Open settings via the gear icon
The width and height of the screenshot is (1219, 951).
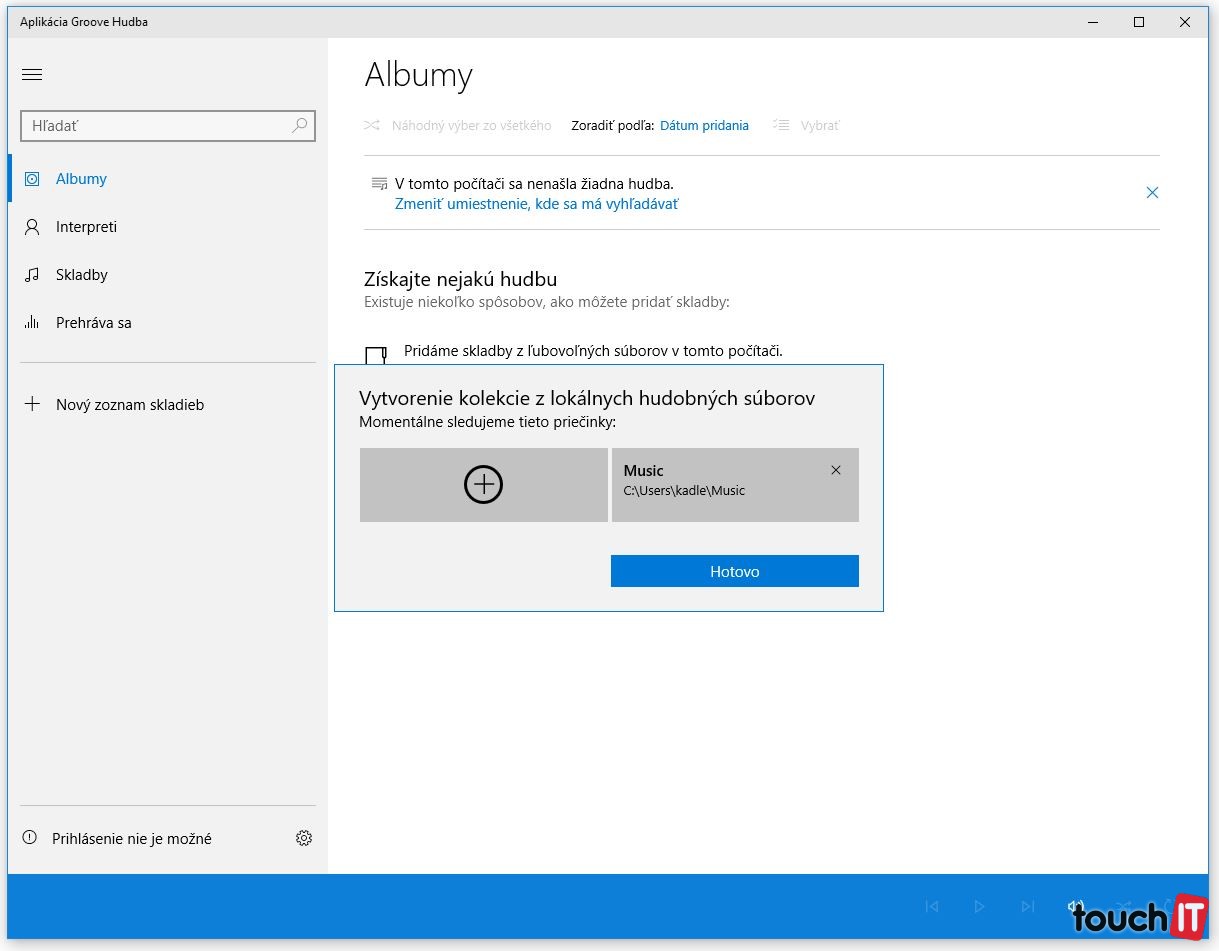[304, 838]
